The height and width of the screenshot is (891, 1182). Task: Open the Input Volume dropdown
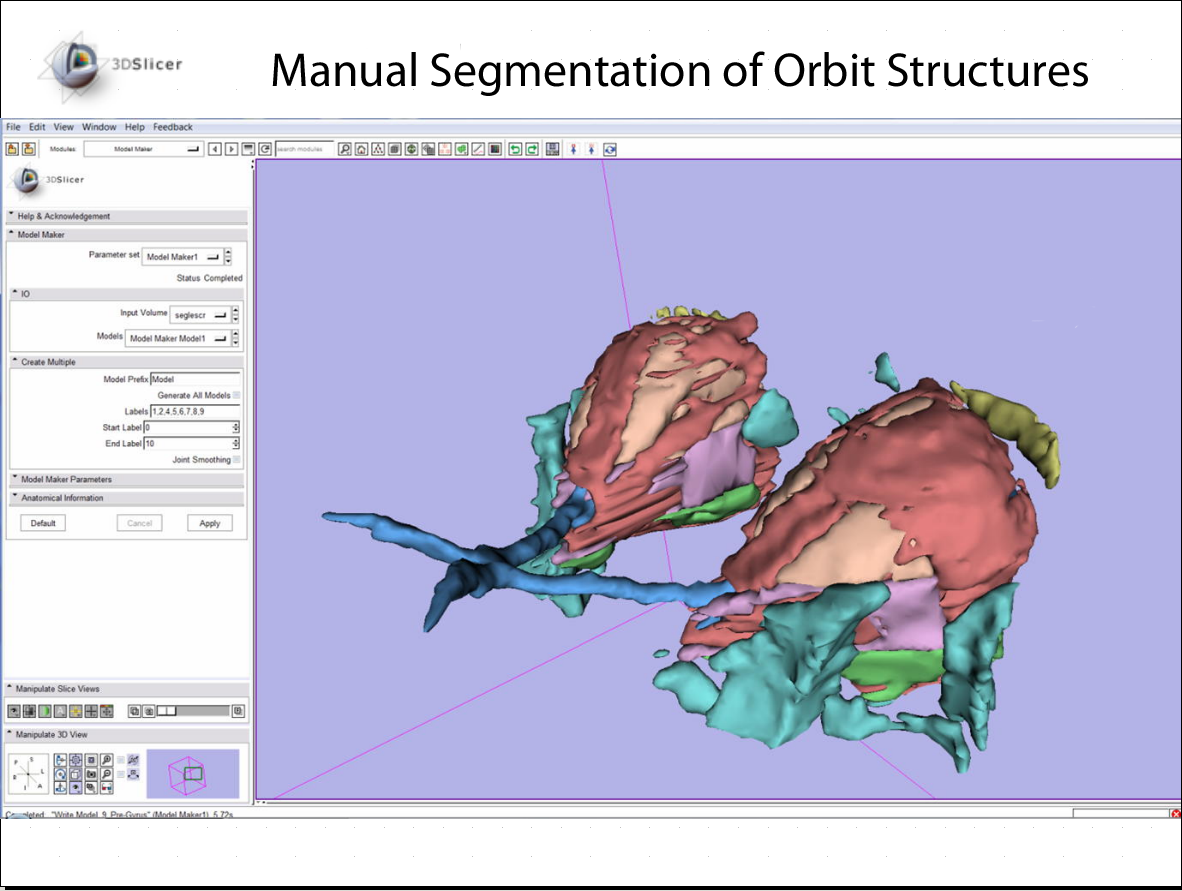(x=198, y=315)
